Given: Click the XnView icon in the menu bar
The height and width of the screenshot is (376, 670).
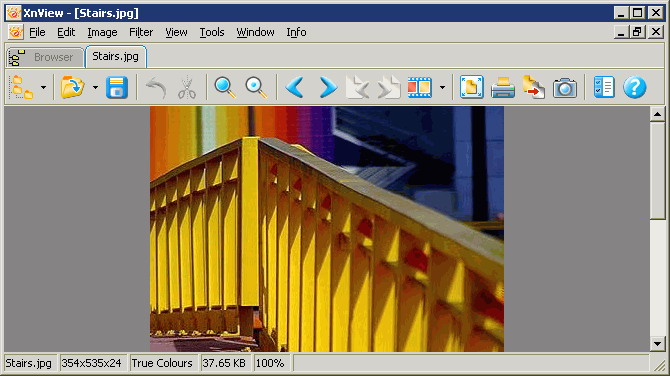Looking at the screenshot, I should 15,32.
